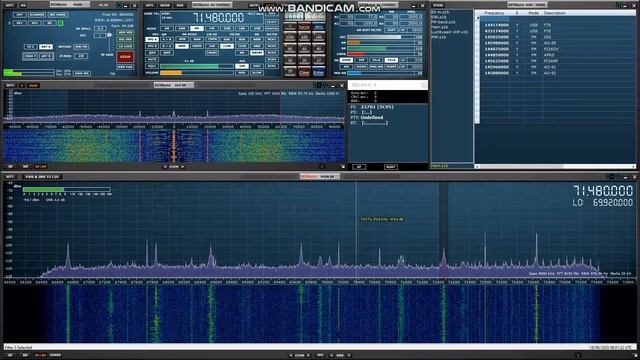Select the VFO A button

tap(152, 40)
